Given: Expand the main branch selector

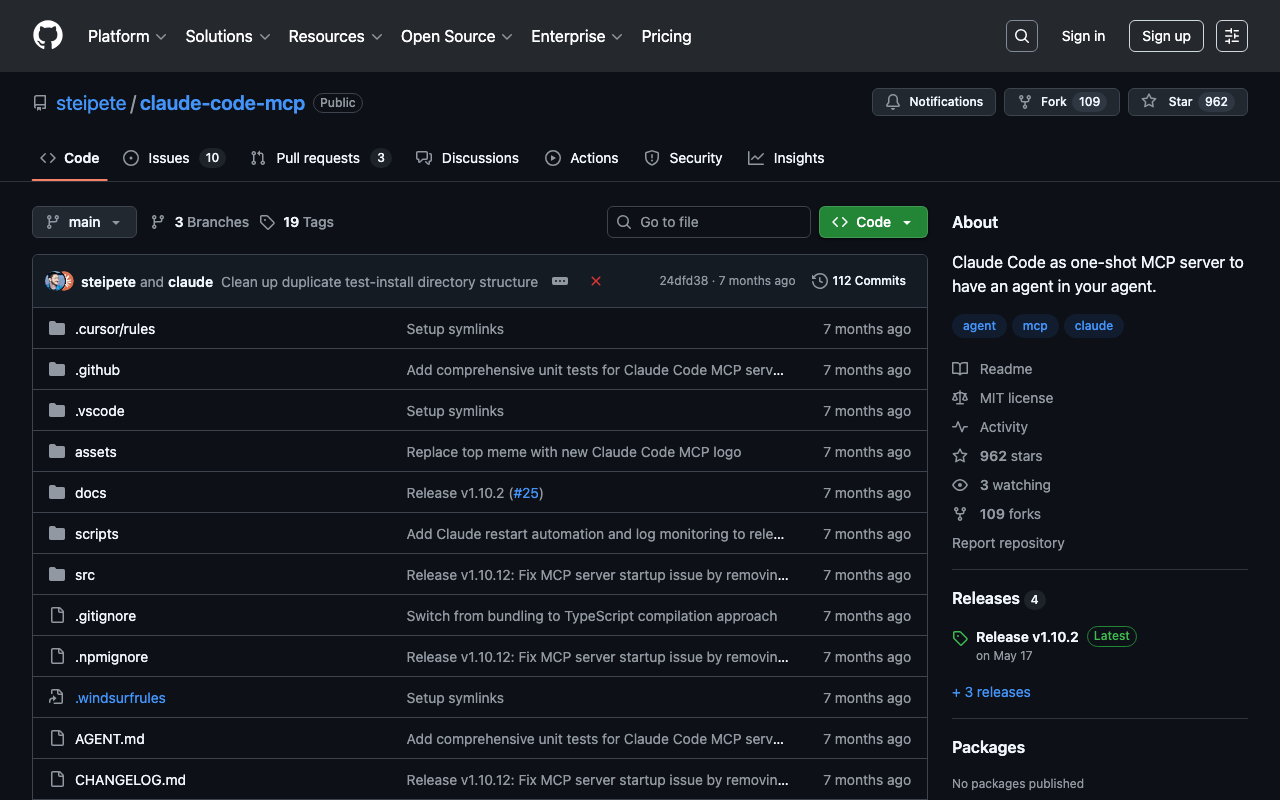Looking at the screenshot, I should coord(84,222).
